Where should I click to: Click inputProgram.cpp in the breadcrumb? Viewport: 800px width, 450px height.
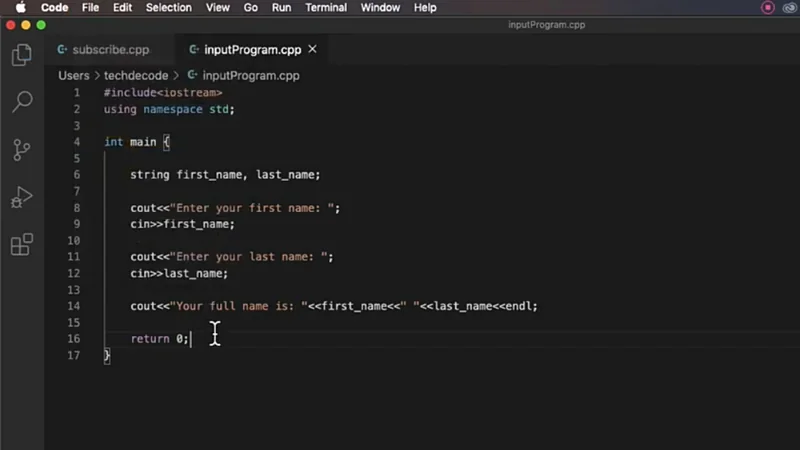[250, 75]
